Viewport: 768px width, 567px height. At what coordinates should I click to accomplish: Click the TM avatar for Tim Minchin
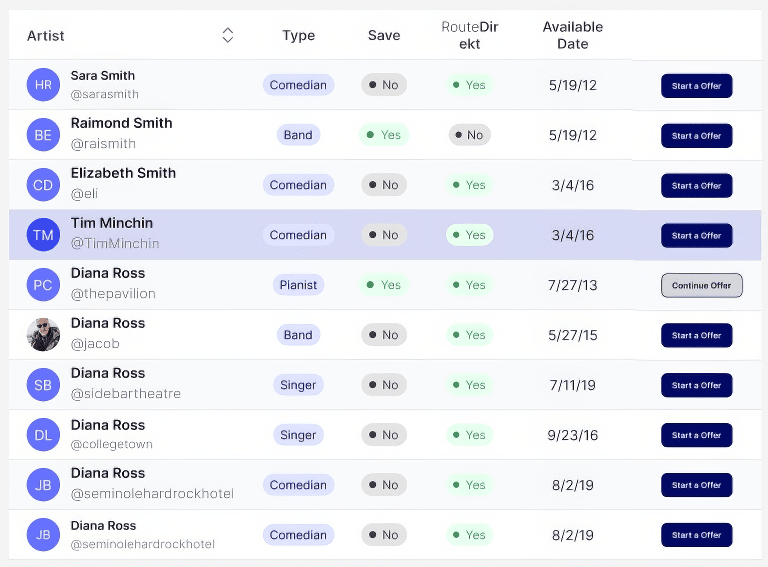pos(43,235)
